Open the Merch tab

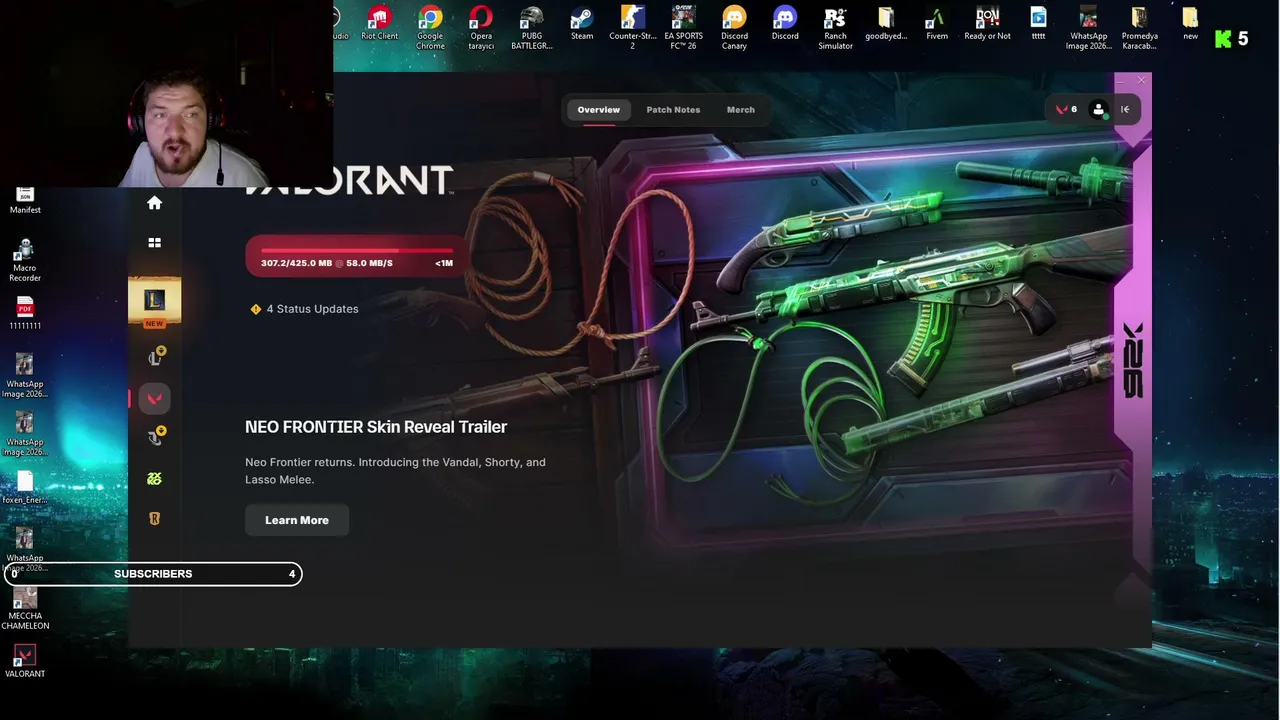point(741,110)
